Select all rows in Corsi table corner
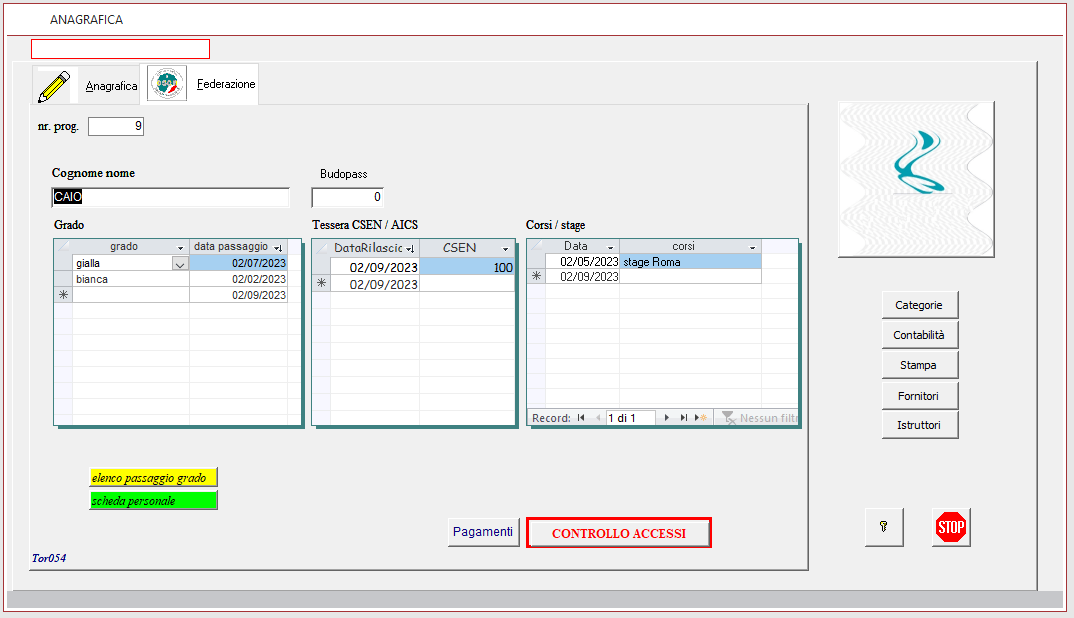 (536, 246)
